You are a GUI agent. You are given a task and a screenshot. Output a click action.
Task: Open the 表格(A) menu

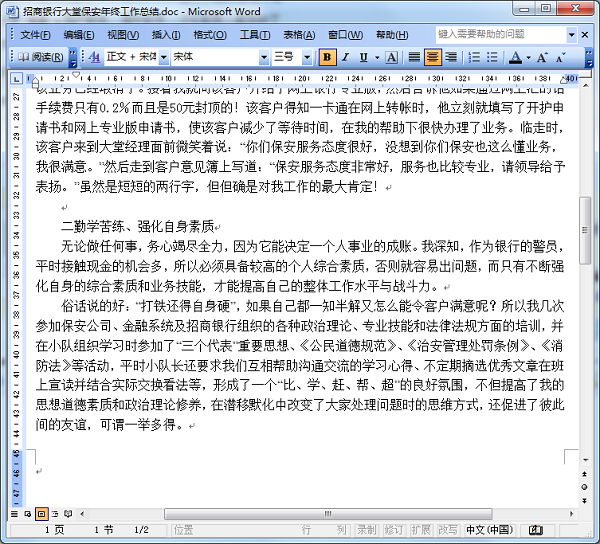pyautogui.click(x=299, y=35)
